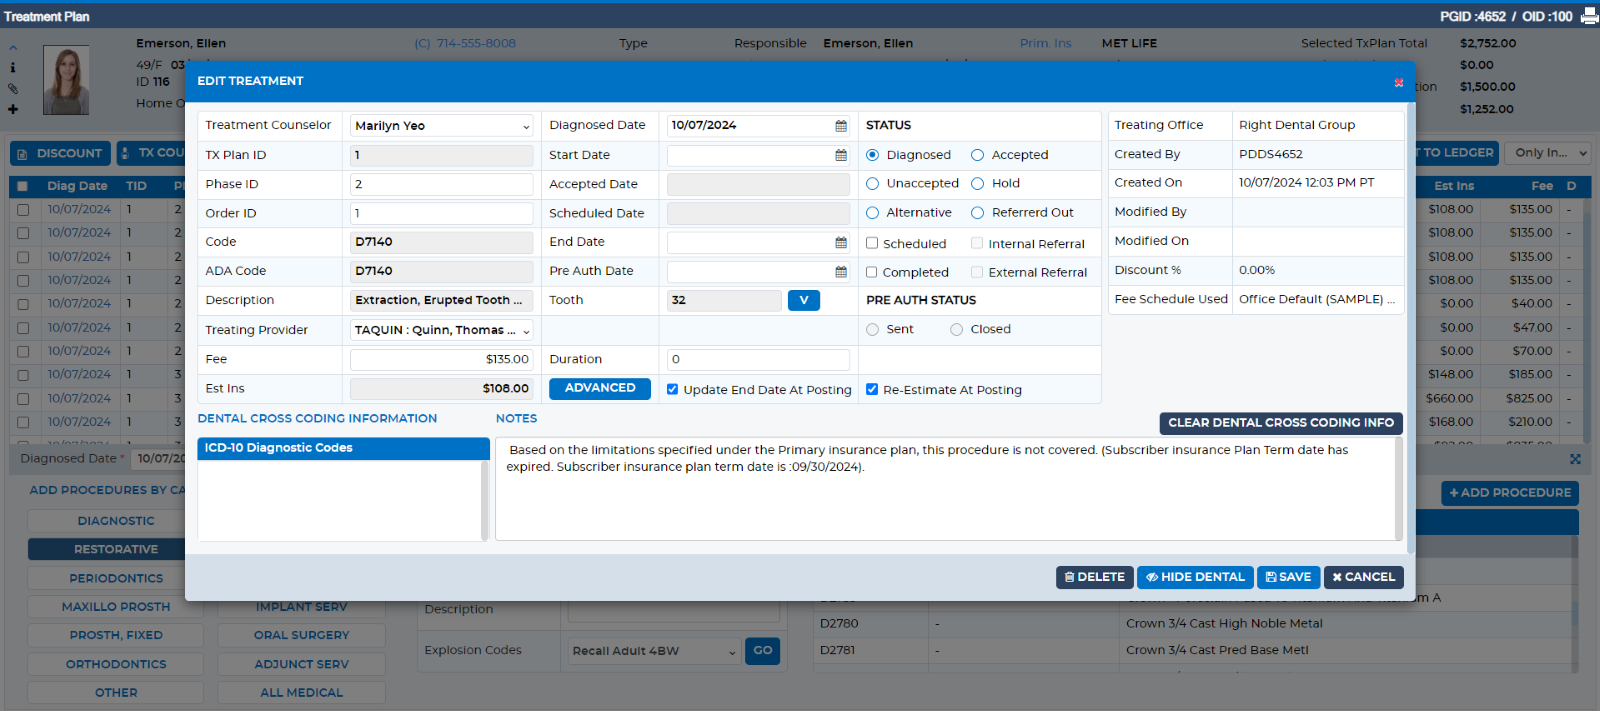Open the Only In... dropdown
Viewport: 1600px width, 711px height.
tap(1546, 153)
